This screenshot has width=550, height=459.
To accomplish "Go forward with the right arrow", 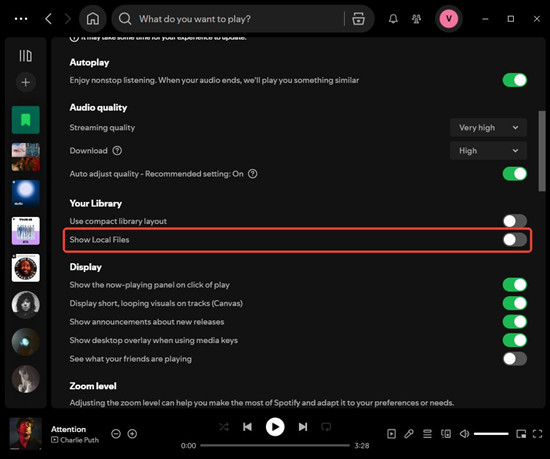I will tap(68, 19).
